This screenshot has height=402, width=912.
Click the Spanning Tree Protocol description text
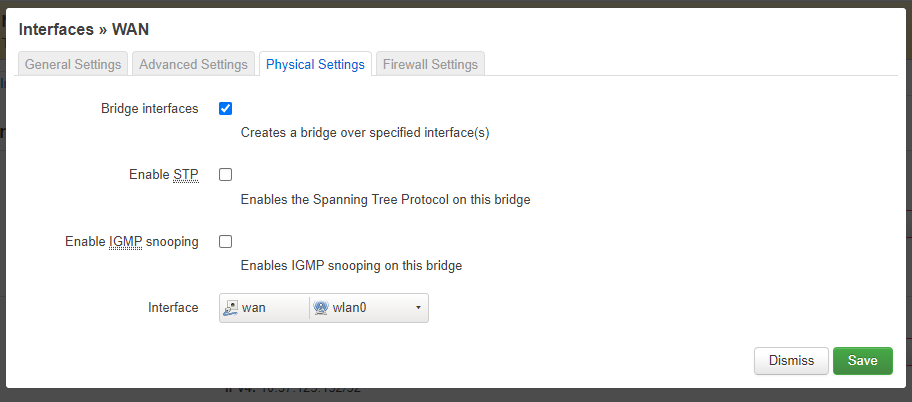pyautogui.click(x=386, y=200)
